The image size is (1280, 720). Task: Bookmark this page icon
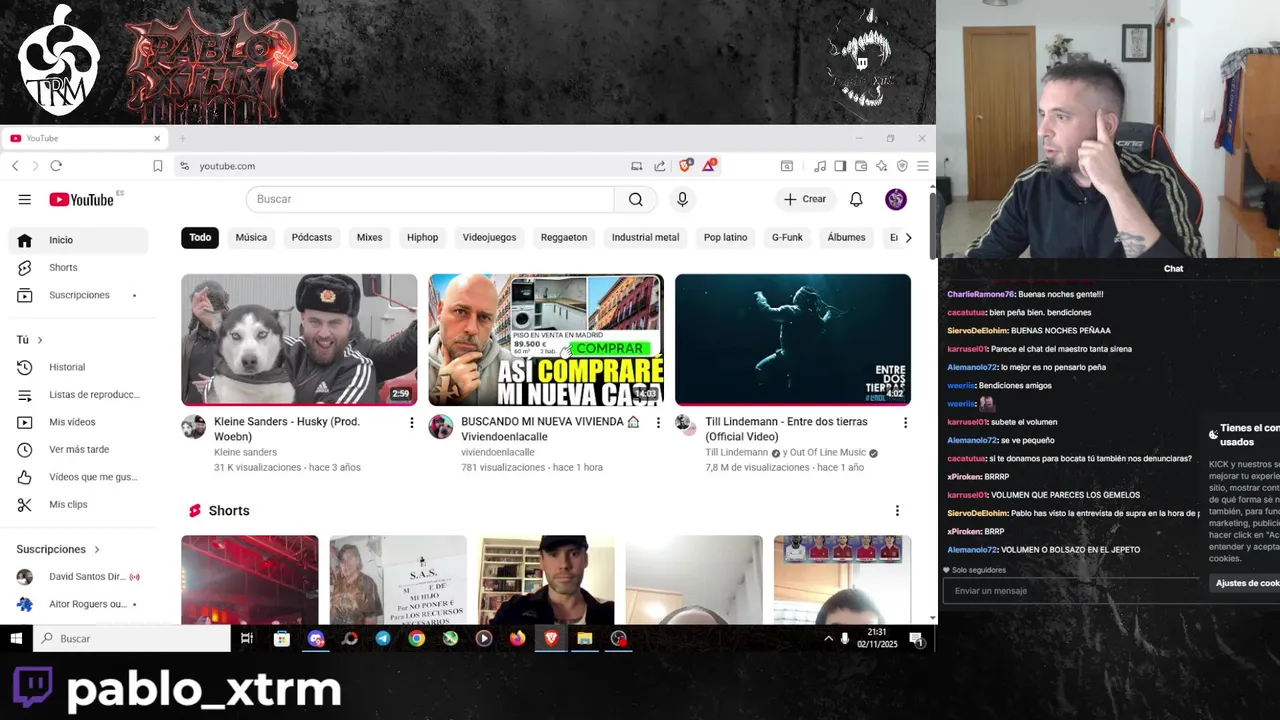point(157,166)
